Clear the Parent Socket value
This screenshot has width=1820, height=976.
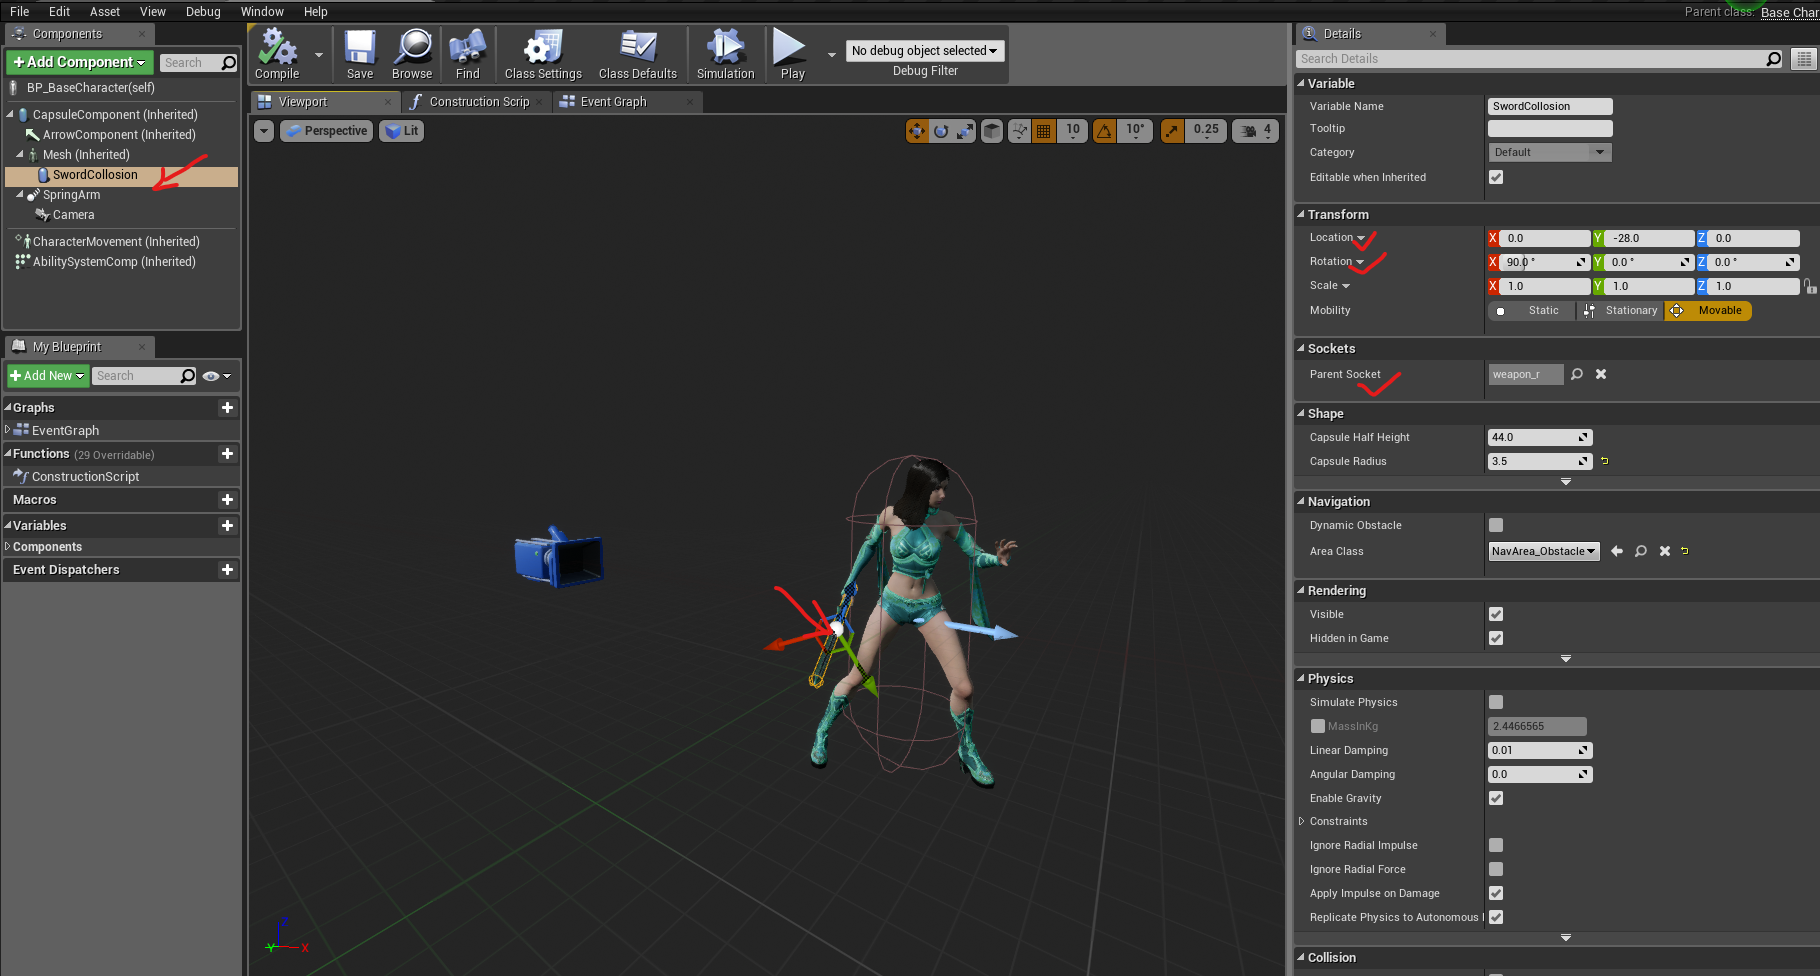pos(1601,374)
